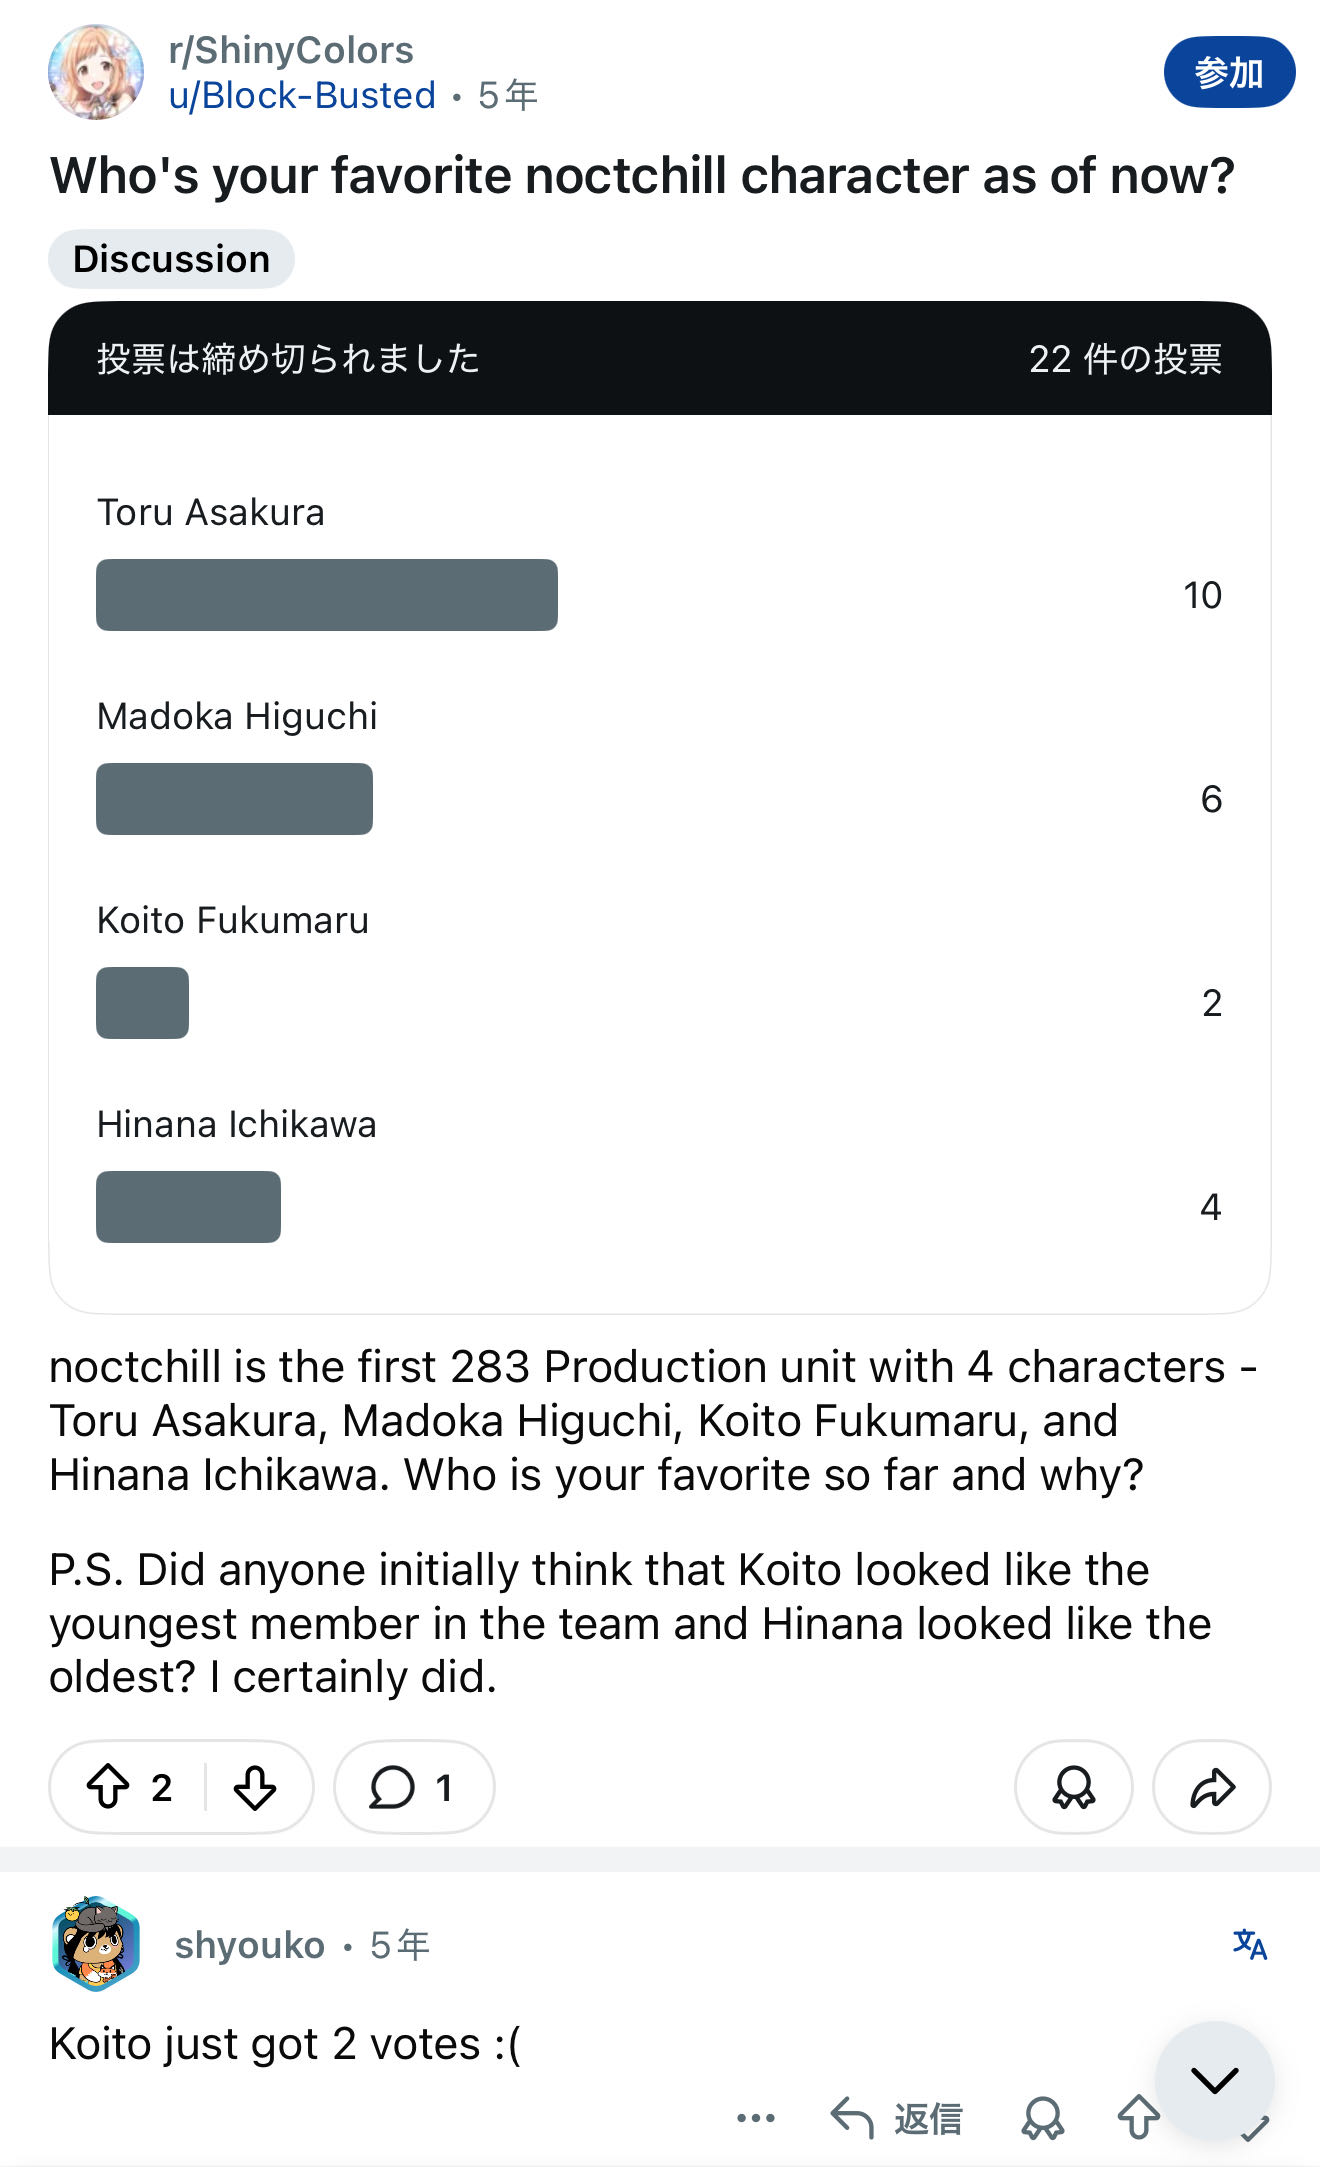Open the three-dot menu on shyouko's comment
The width and height of the screenshot is (1320, 2167).
(x=755, y=2117)
